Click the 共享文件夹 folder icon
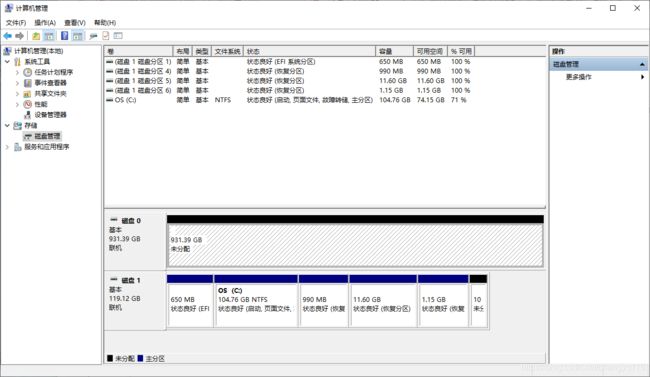This screenshot has width=650, height=377. [x=27, y=94]
